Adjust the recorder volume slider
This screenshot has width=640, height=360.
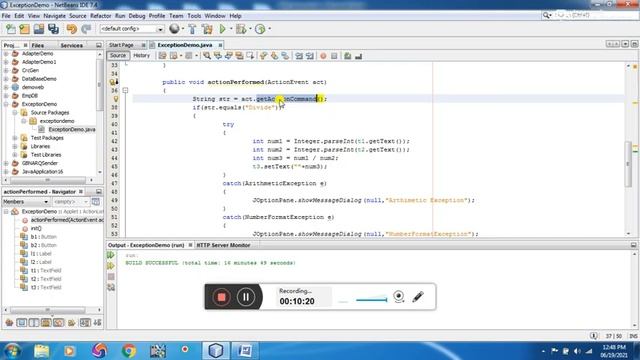tap(371, 300)
